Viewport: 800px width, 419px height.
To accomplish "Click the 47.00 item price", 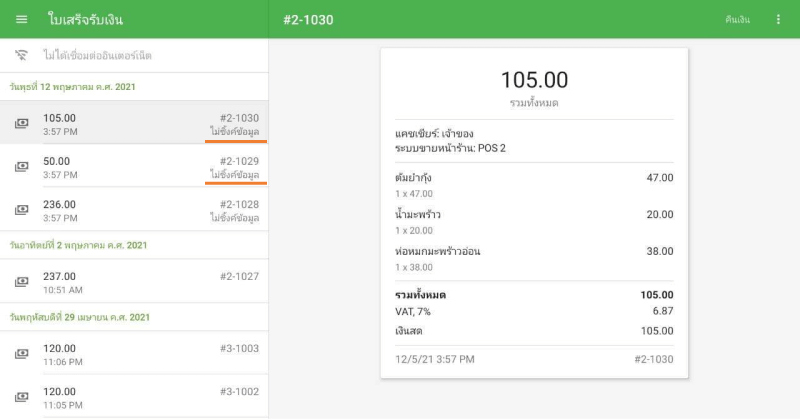I will tap(660, 178).
